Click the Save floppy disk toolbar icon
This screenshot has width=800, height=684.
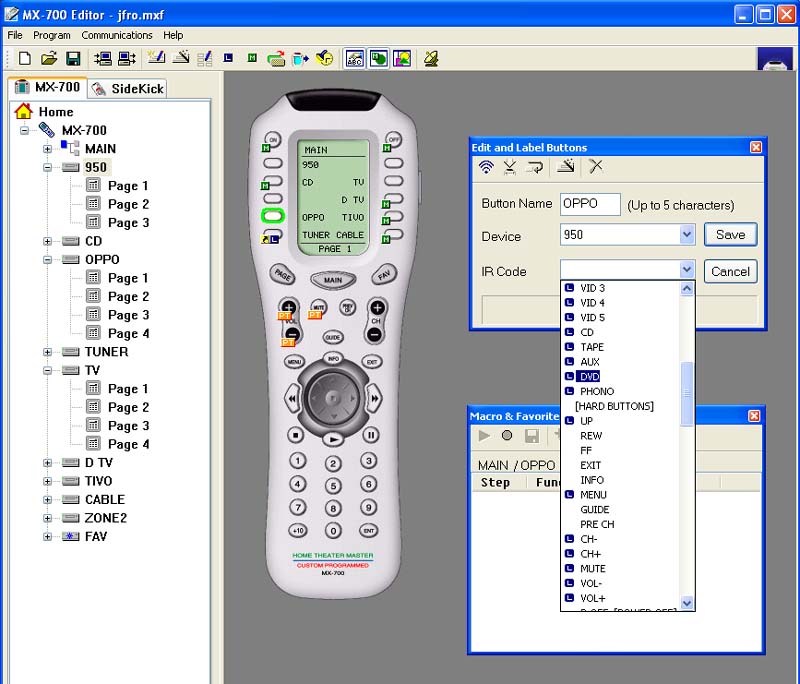(73, 59)
